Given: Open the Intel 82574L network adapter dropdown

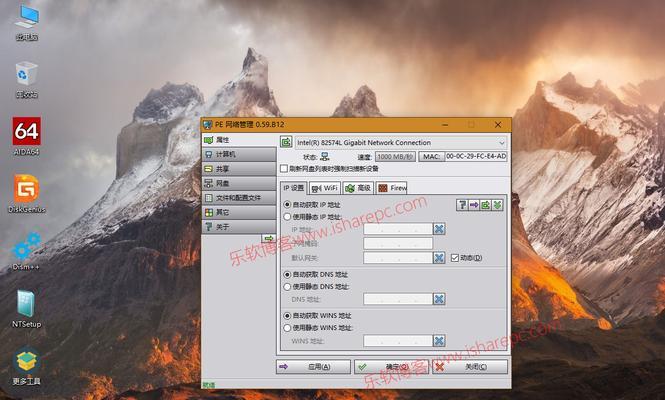Looking at the screenshot, I should 400,143.
